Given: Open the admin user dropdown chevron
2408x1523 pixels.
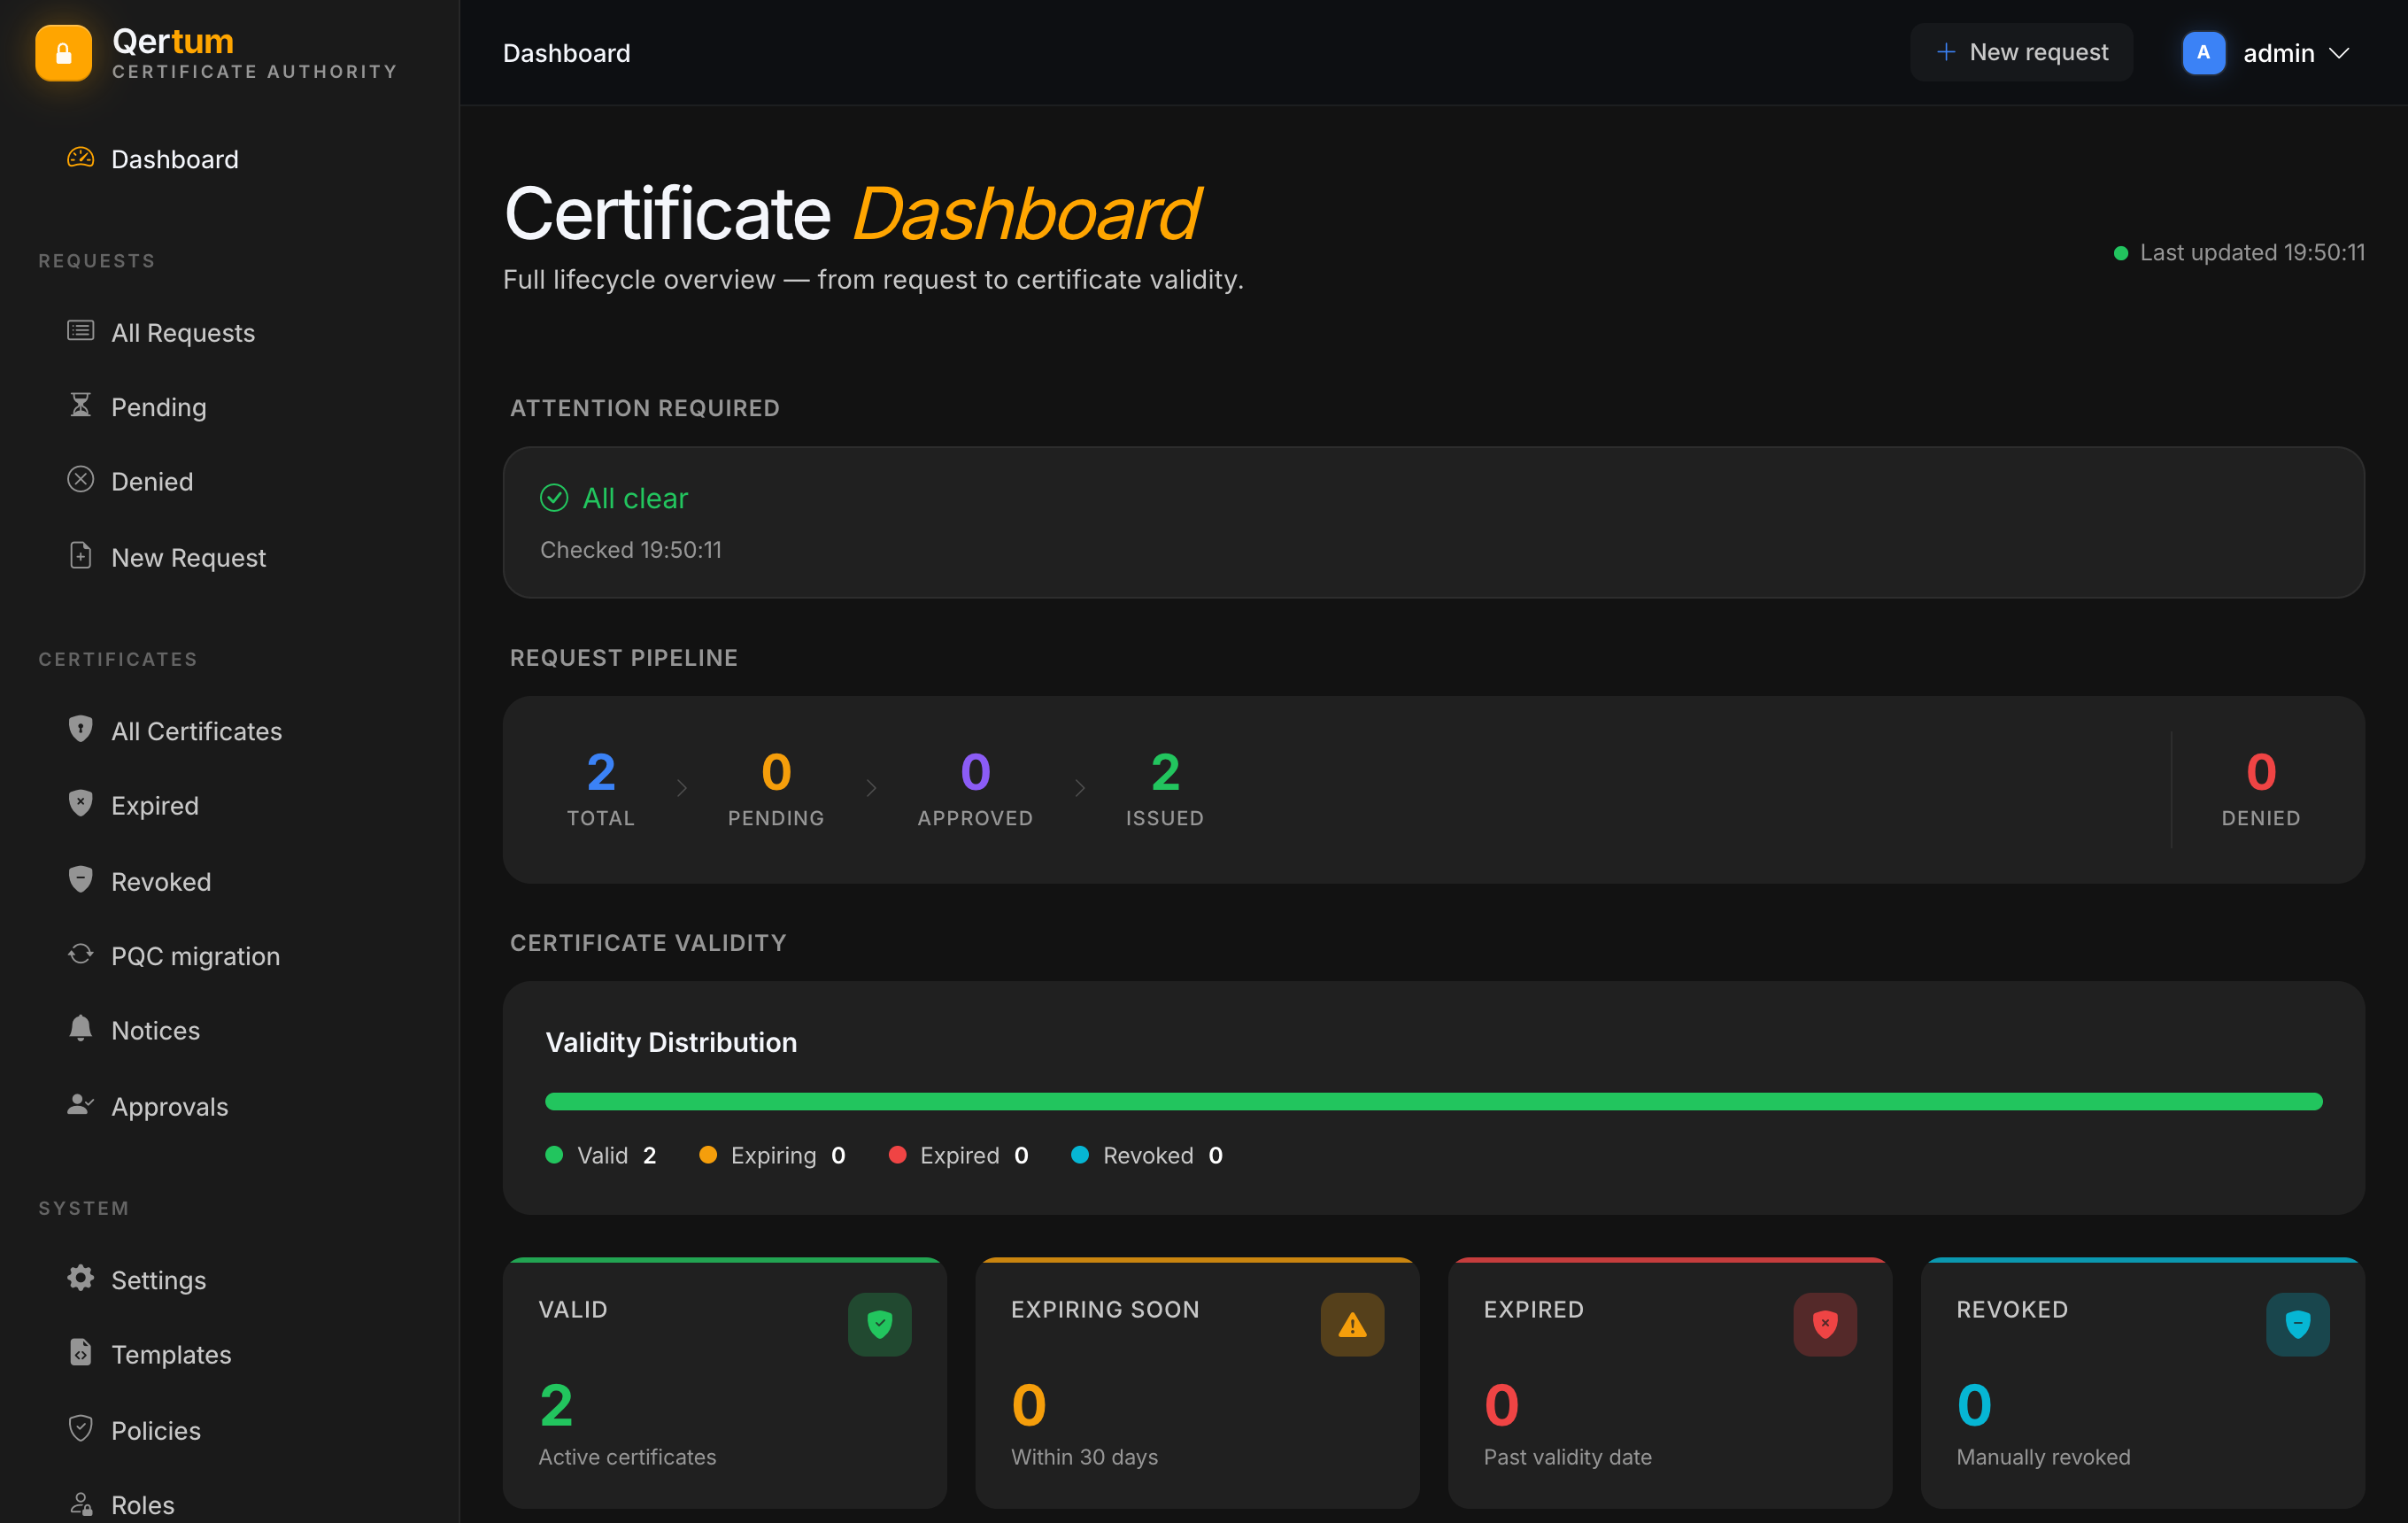Looking at the screenshot, I should coord(2339,53).
